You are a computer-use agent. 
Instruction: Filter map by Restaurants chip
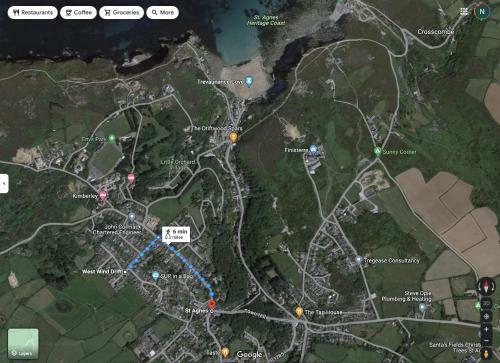(33, 13)
